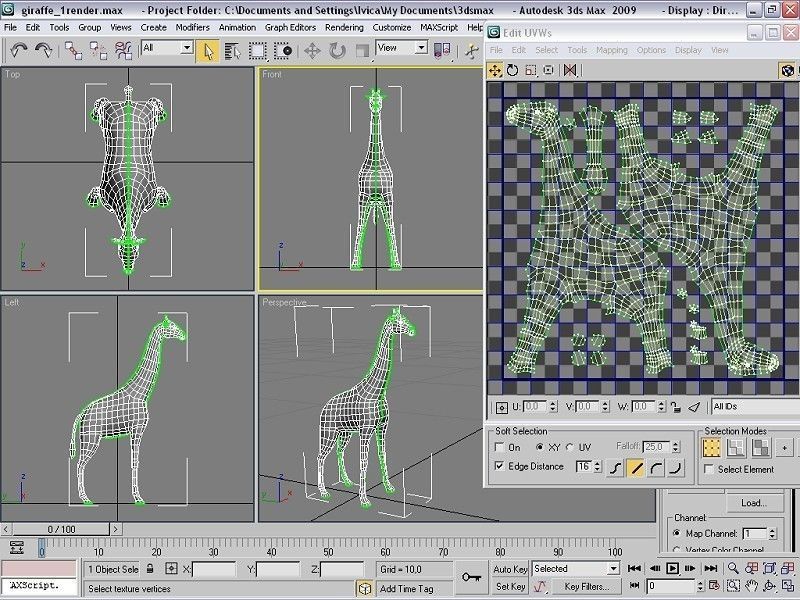
Task: Open the All IDs dropdown in Edit UVWs
Action: (755, 407)
